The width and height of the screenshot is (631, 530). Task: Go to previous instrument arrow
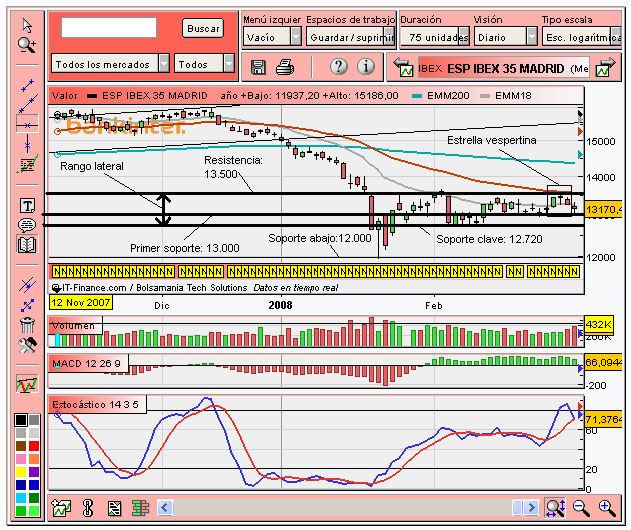tap(403, 67)
